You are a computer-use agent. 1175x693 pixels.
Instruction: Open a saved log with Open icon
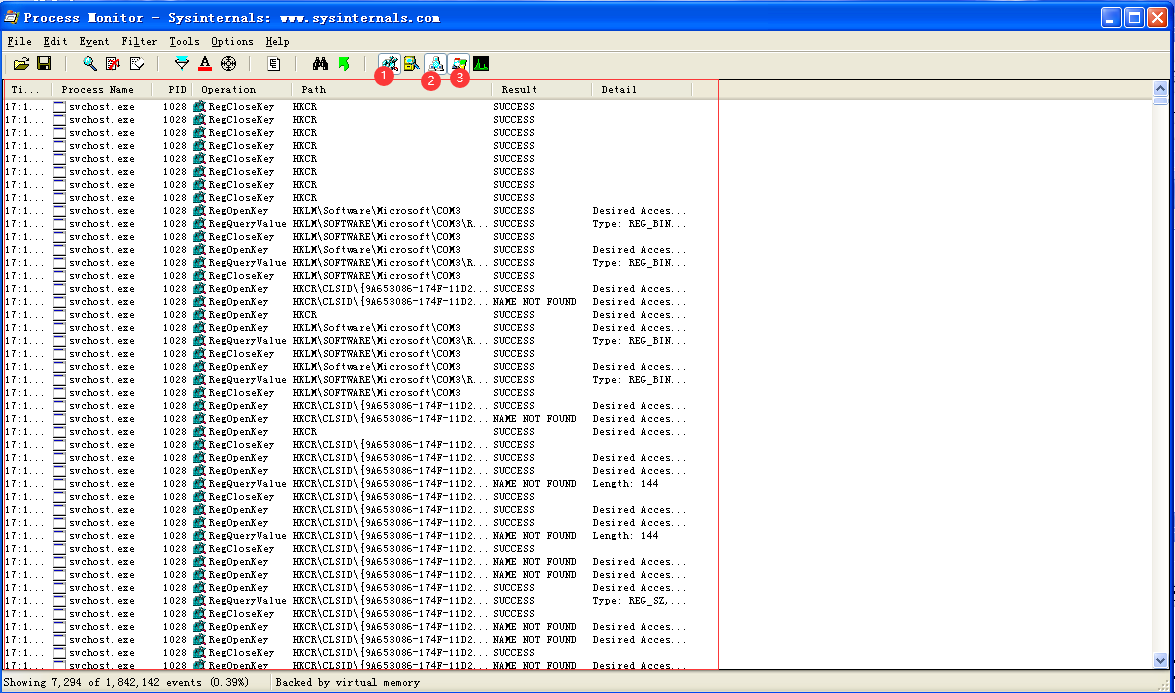(x=22, y=64)
